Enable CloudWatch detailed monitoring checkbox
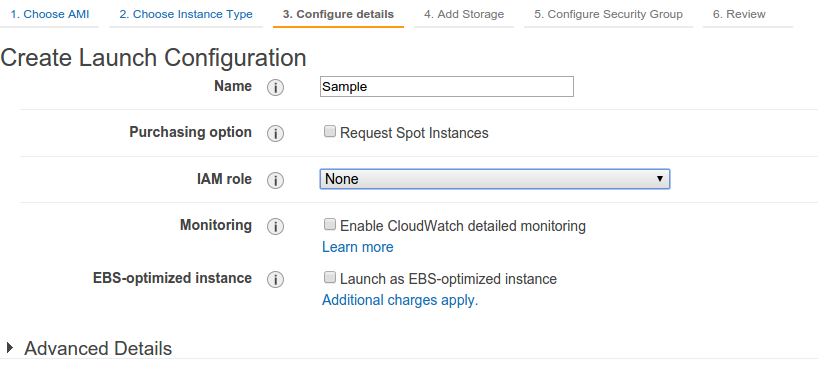 [x=330, y=225]
